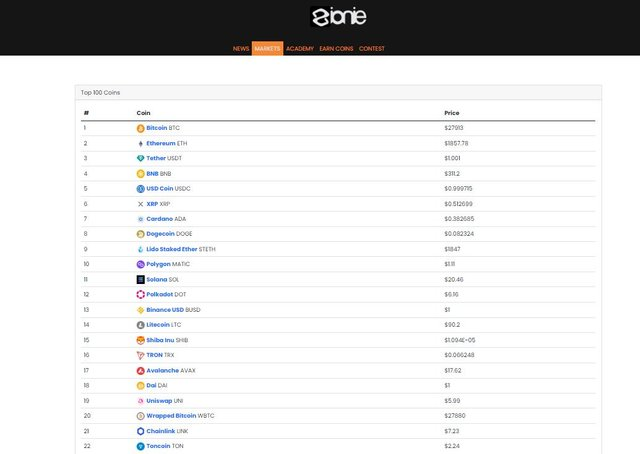640x454 pixels.
Task: Click the Shiba Inu coin icon
Action: click(x=140, y=340)
